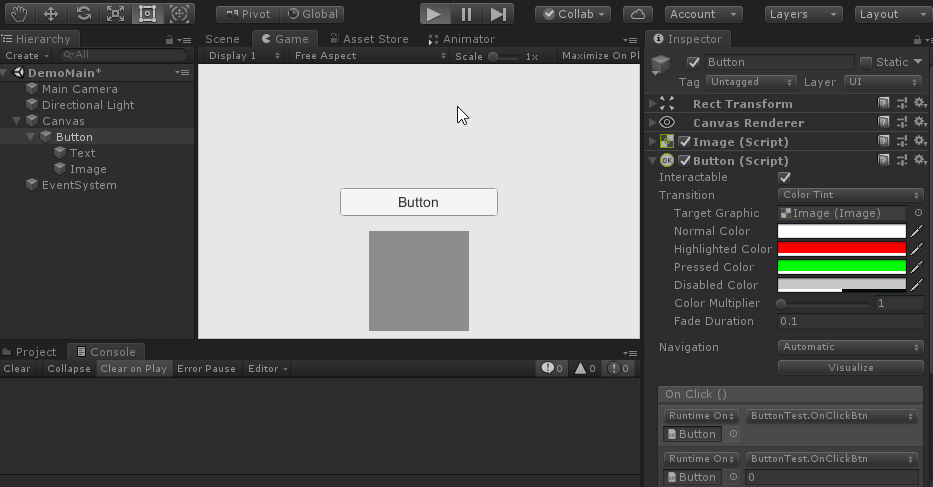This screenshot has height=487, width=933.
Task: Select EventSystem in Hierarchy
Action: [79, 185]
